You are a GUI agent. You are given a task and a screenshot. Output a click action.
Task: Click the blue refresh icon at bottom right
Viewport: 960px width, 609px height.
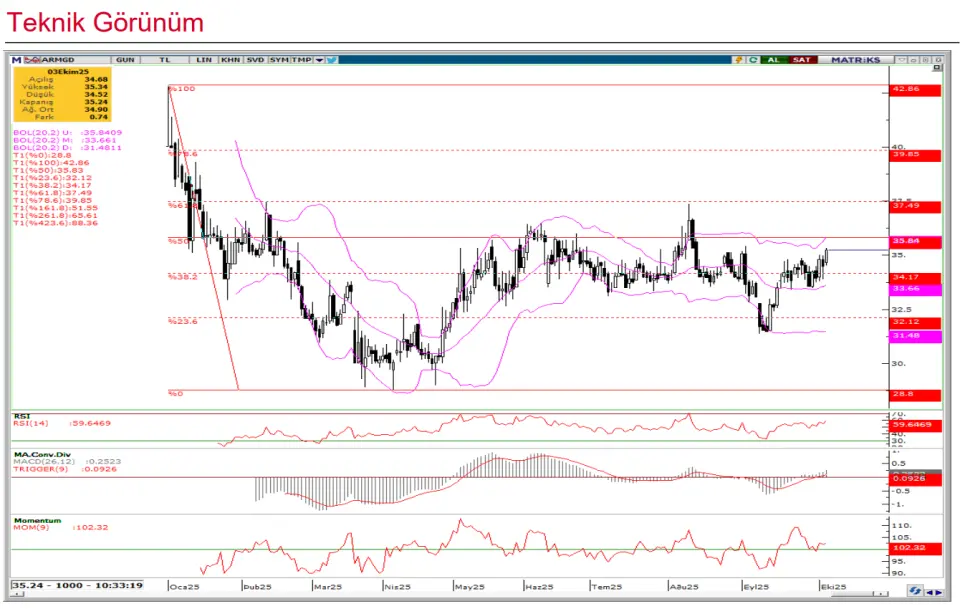(x=916, y=591)
